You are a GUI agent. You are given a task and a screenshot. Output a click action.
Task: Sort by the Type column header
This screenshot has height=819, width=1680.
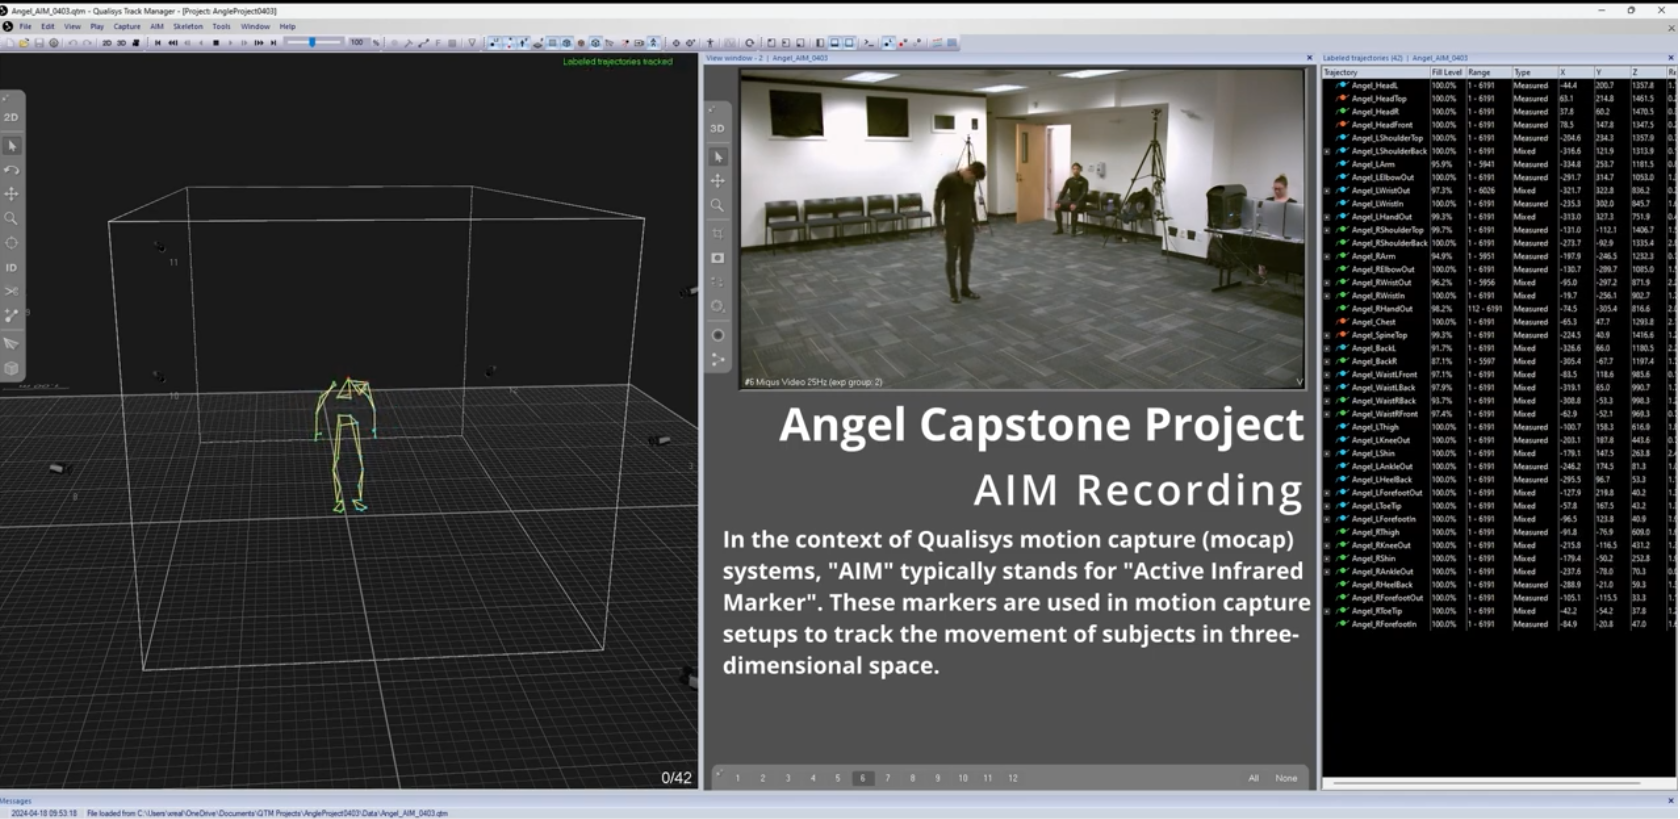click(x=1534, y=72)
